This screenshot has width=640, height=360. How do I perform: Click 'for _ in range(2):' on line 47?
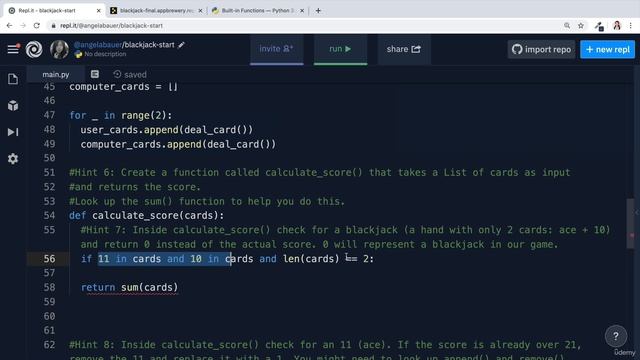120,116
